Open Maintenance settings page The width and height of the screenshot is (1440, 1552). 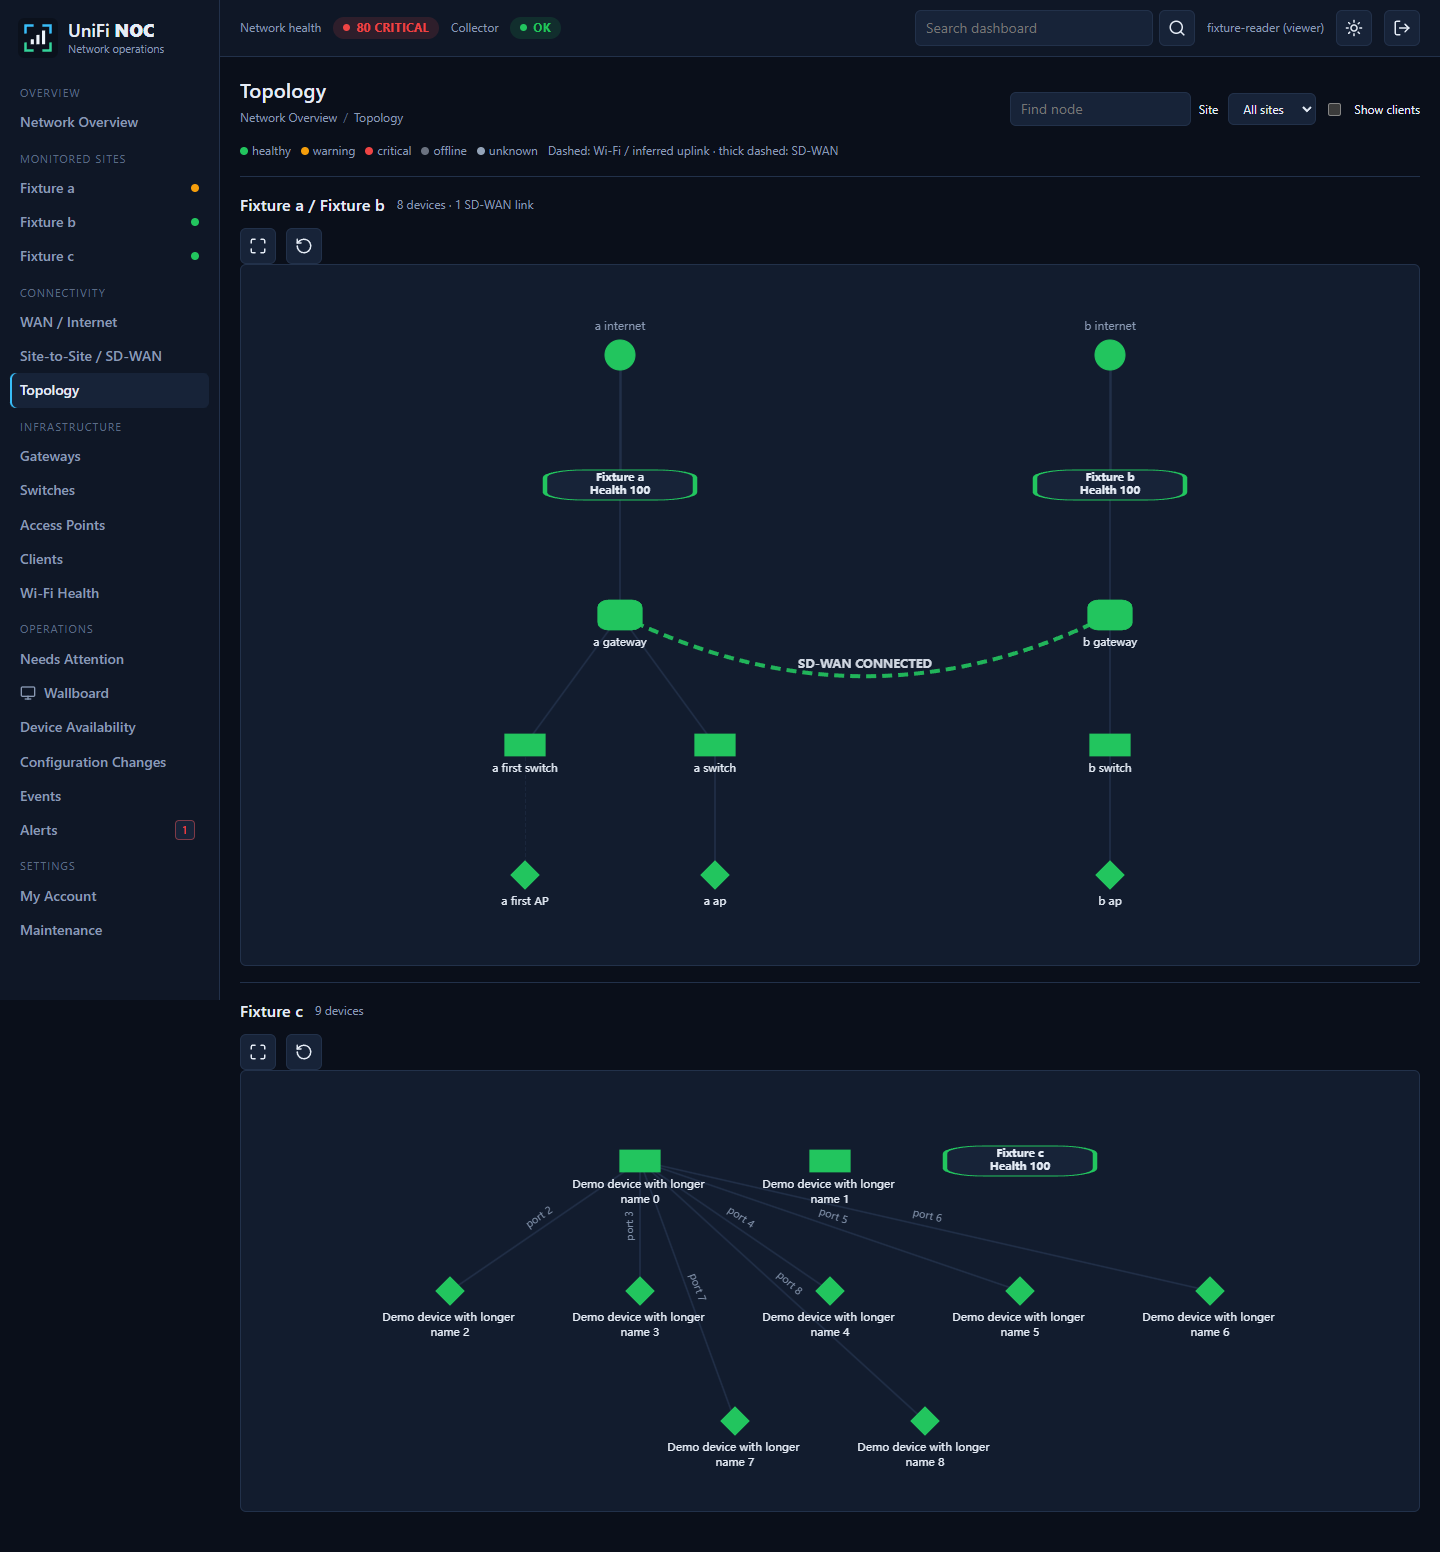tap(109, 930)
